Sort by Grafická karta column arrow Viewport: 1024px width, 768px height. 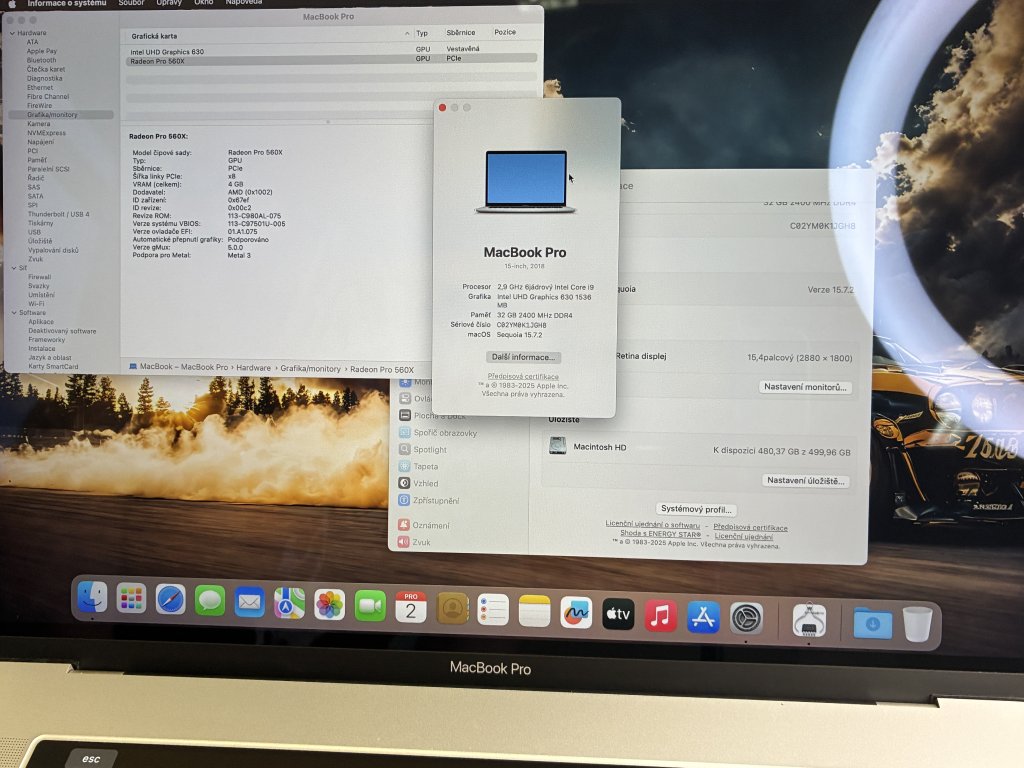407,33
